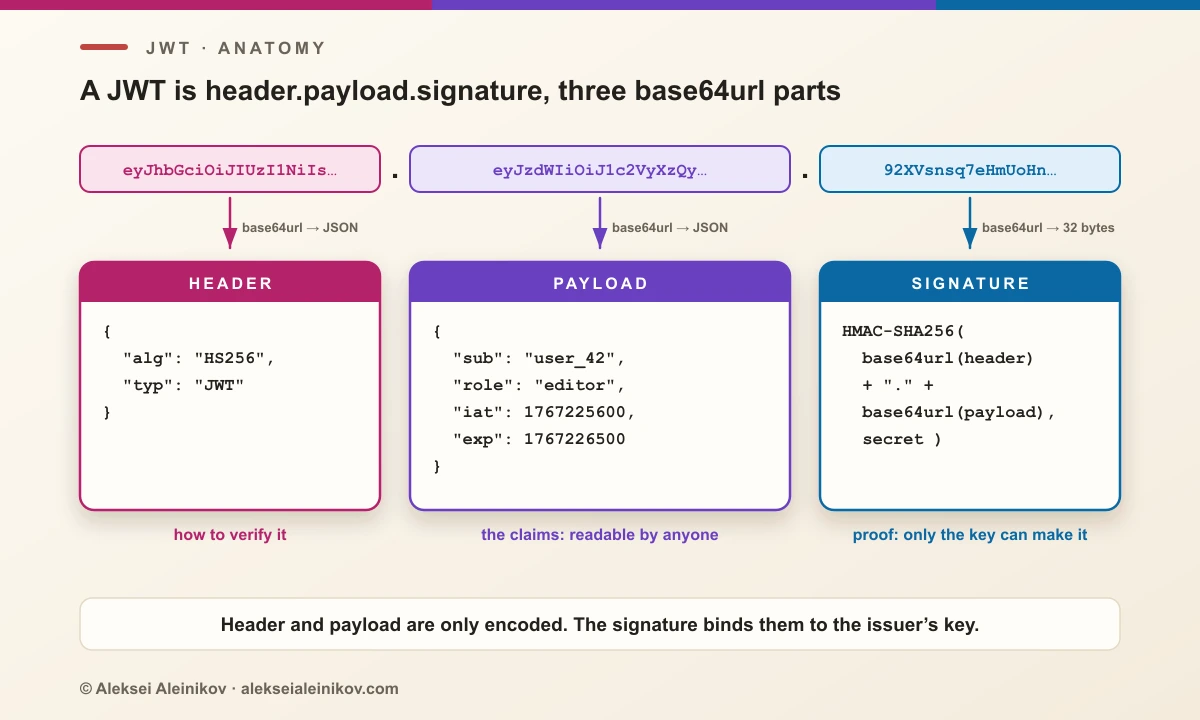1200x720 pixels.
Task: Select the HEADER card title bar
Action: 230,283
